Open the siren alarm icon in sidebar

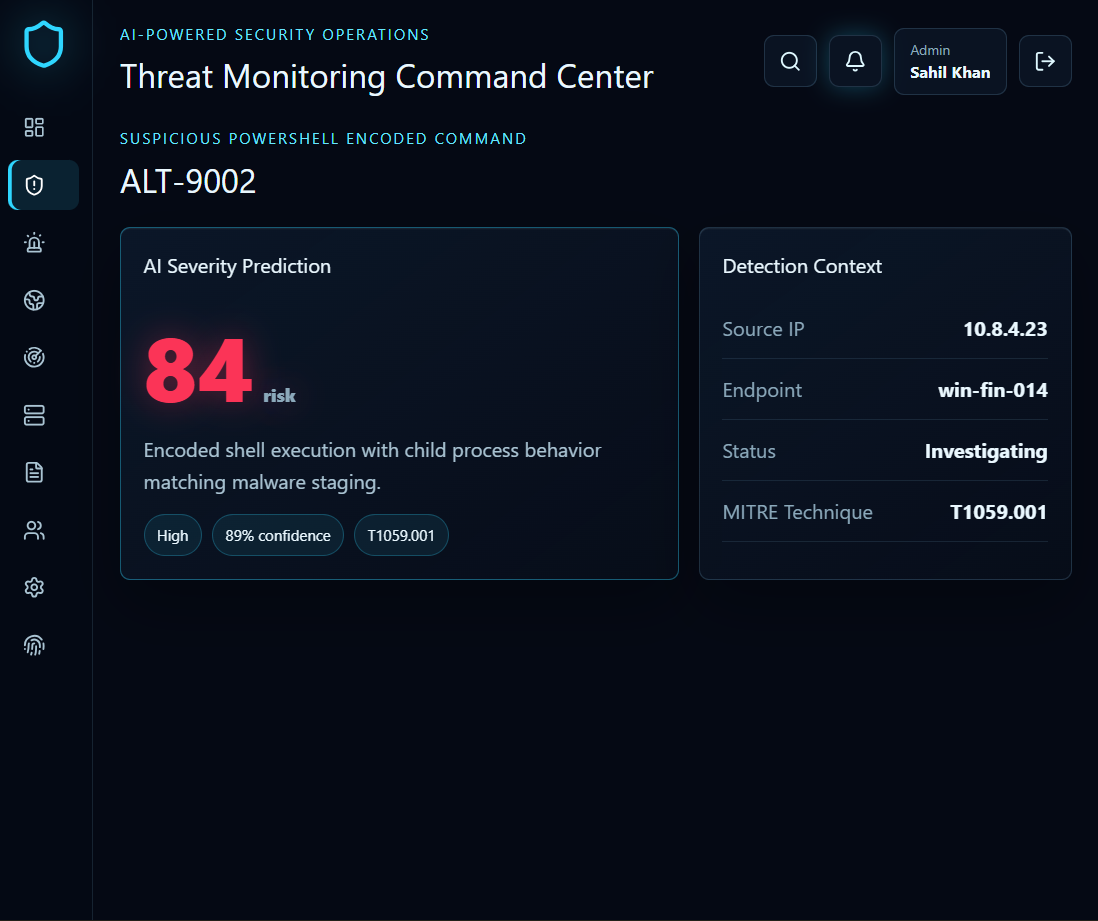pyautogui.click(x=34, y=242)
